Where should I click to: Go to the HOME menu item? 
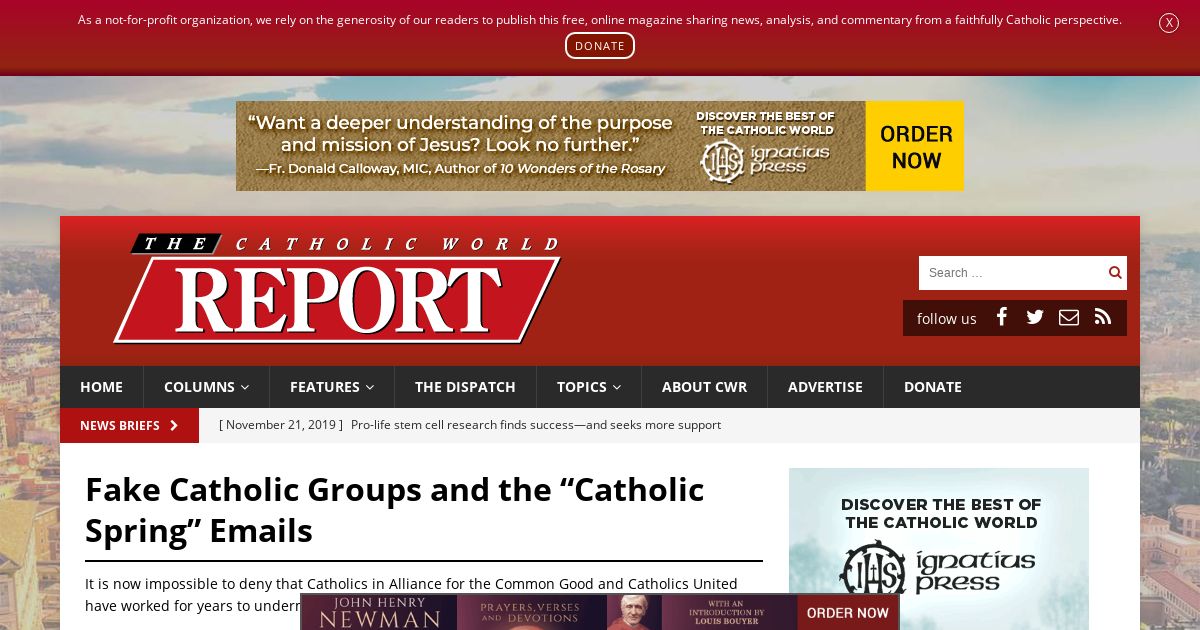[101, 387]
